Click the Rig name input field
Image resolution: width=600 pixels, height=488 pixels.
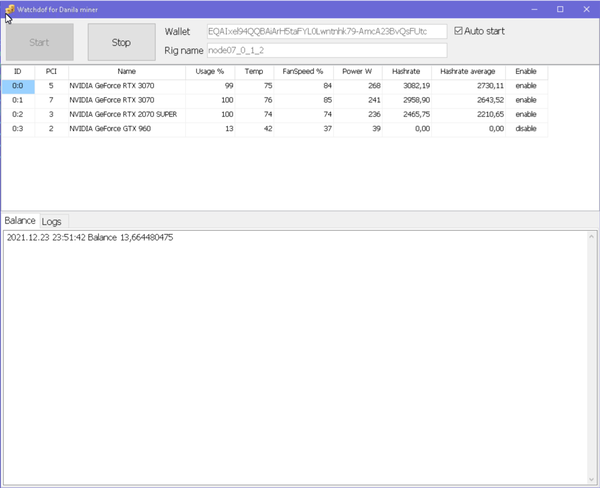pyautogui.click(x=326, y=50)
